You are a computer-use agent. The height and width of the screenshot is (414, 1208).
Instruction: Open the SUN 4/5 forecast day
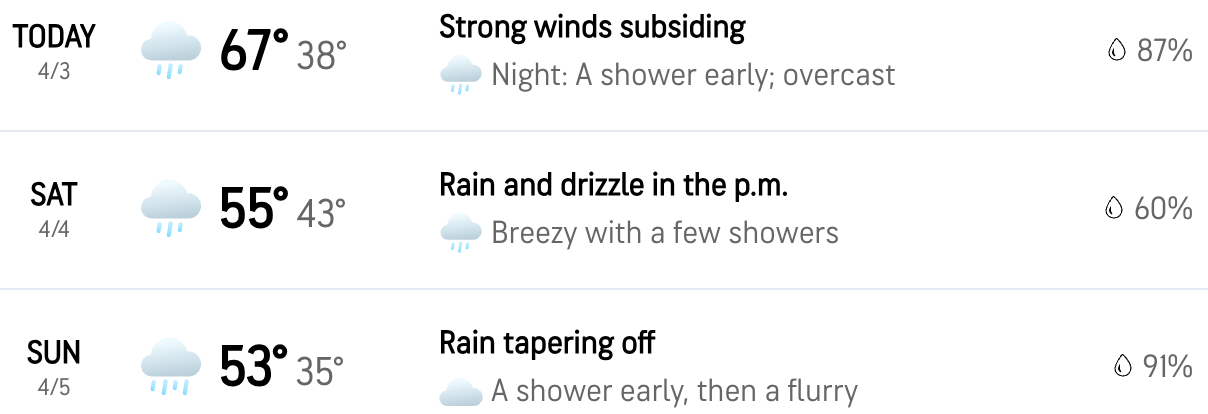tap(604, 352)
